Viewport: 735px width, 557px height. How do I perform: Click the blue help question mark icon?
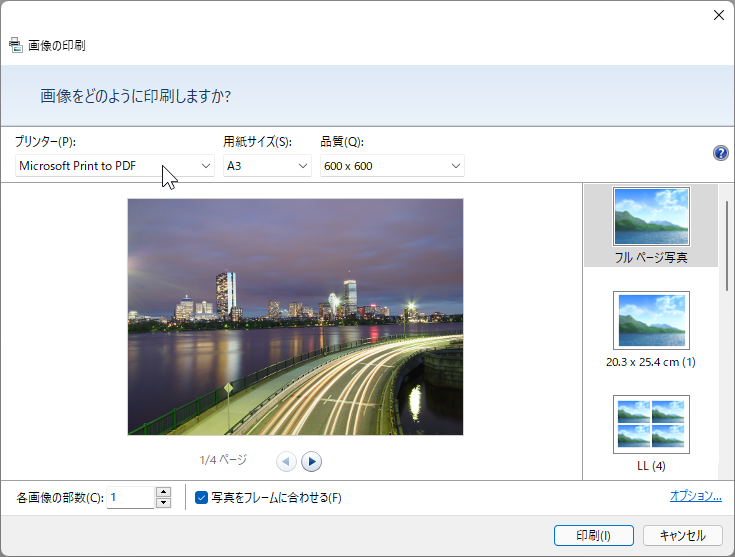[720, 153]
